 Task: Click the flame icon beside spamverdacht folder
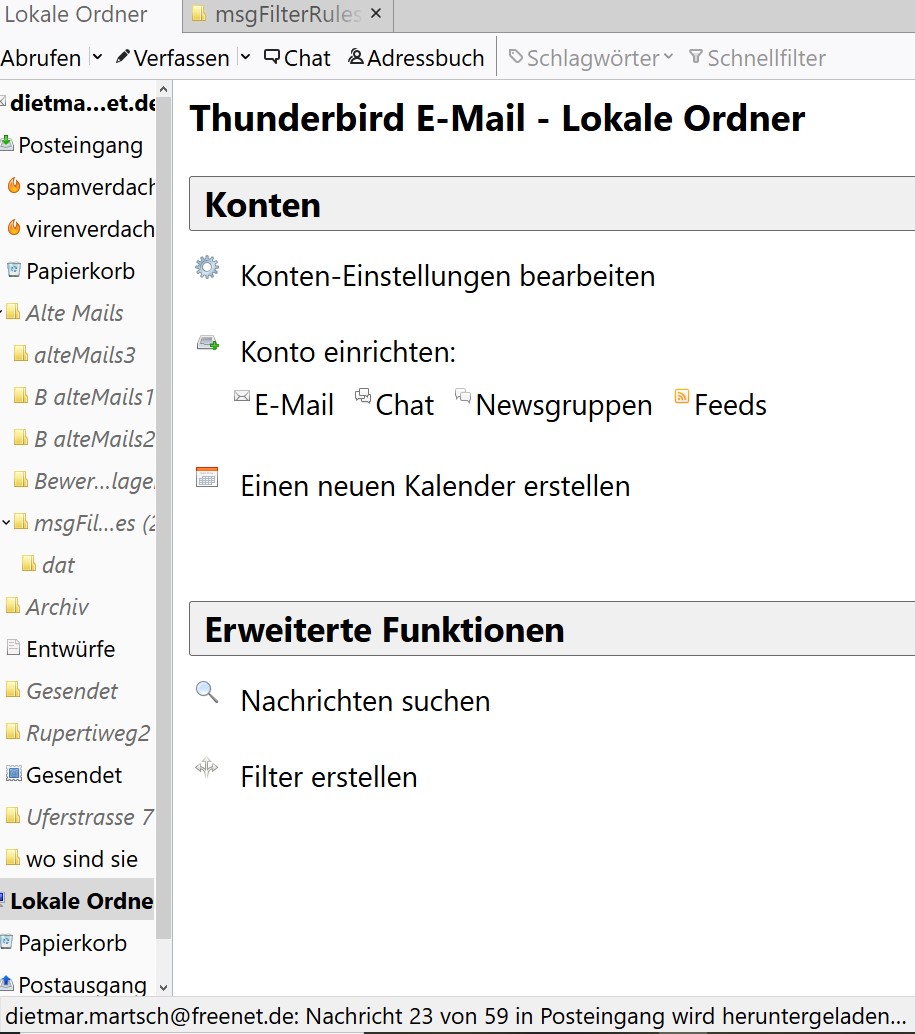click(14, 187)
